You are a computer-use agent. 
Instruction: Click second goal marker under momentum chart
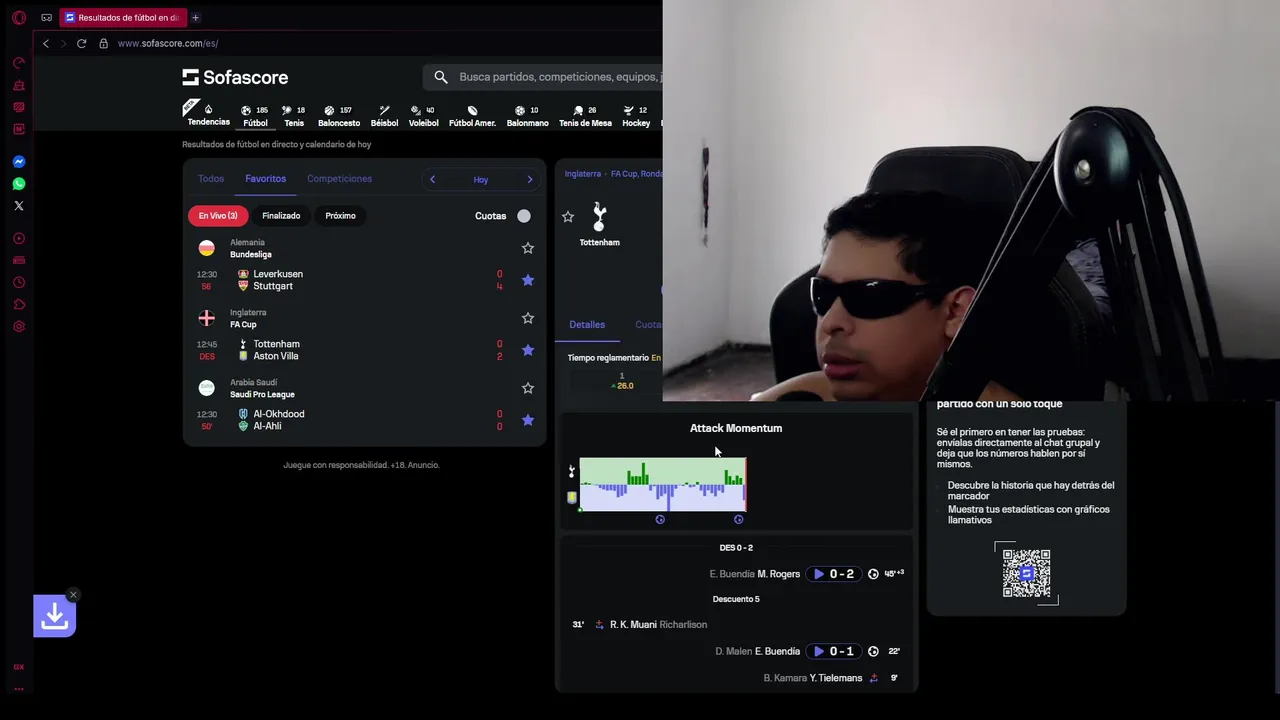click(738, 519)
